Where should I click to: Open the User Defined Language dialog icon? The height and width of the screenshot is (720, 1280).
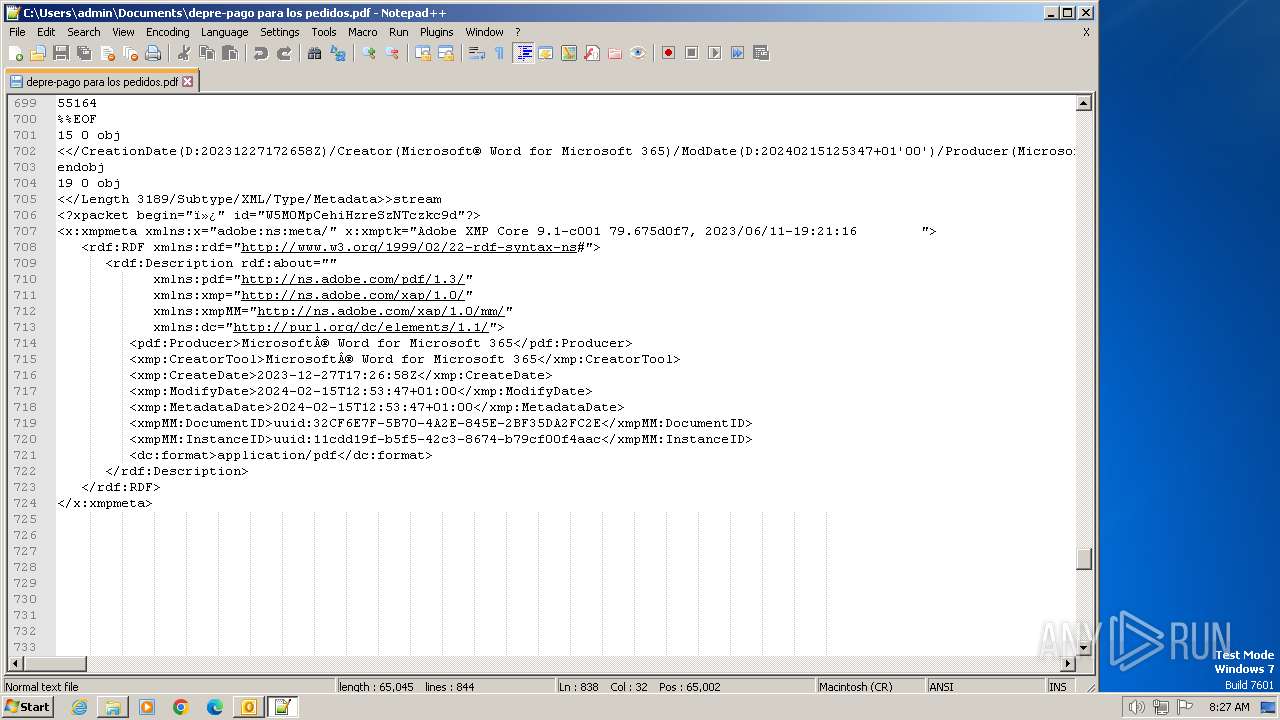546,53
